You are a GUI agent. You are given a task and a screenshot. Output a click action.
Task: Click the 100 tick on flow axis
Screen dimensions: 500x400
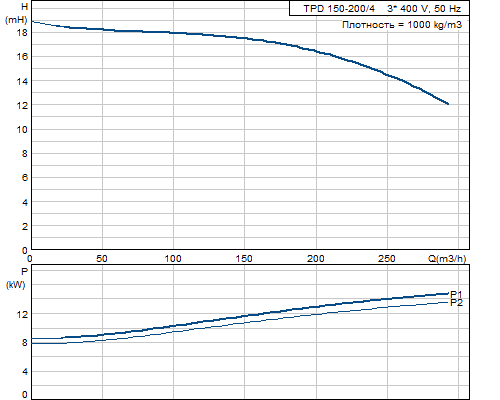pos(173,258)
